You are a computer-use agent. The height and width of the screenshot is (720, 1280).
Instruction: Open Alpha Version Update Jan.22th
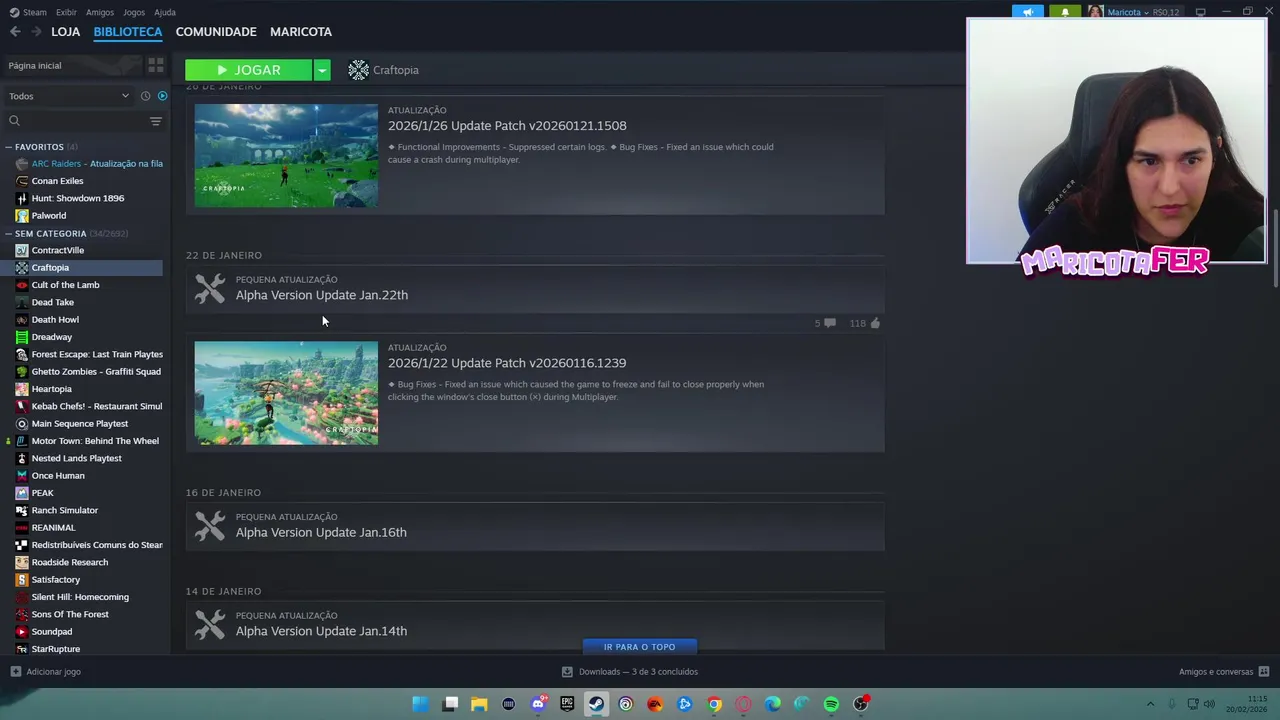pyautogui.click(x=322, y=295)
